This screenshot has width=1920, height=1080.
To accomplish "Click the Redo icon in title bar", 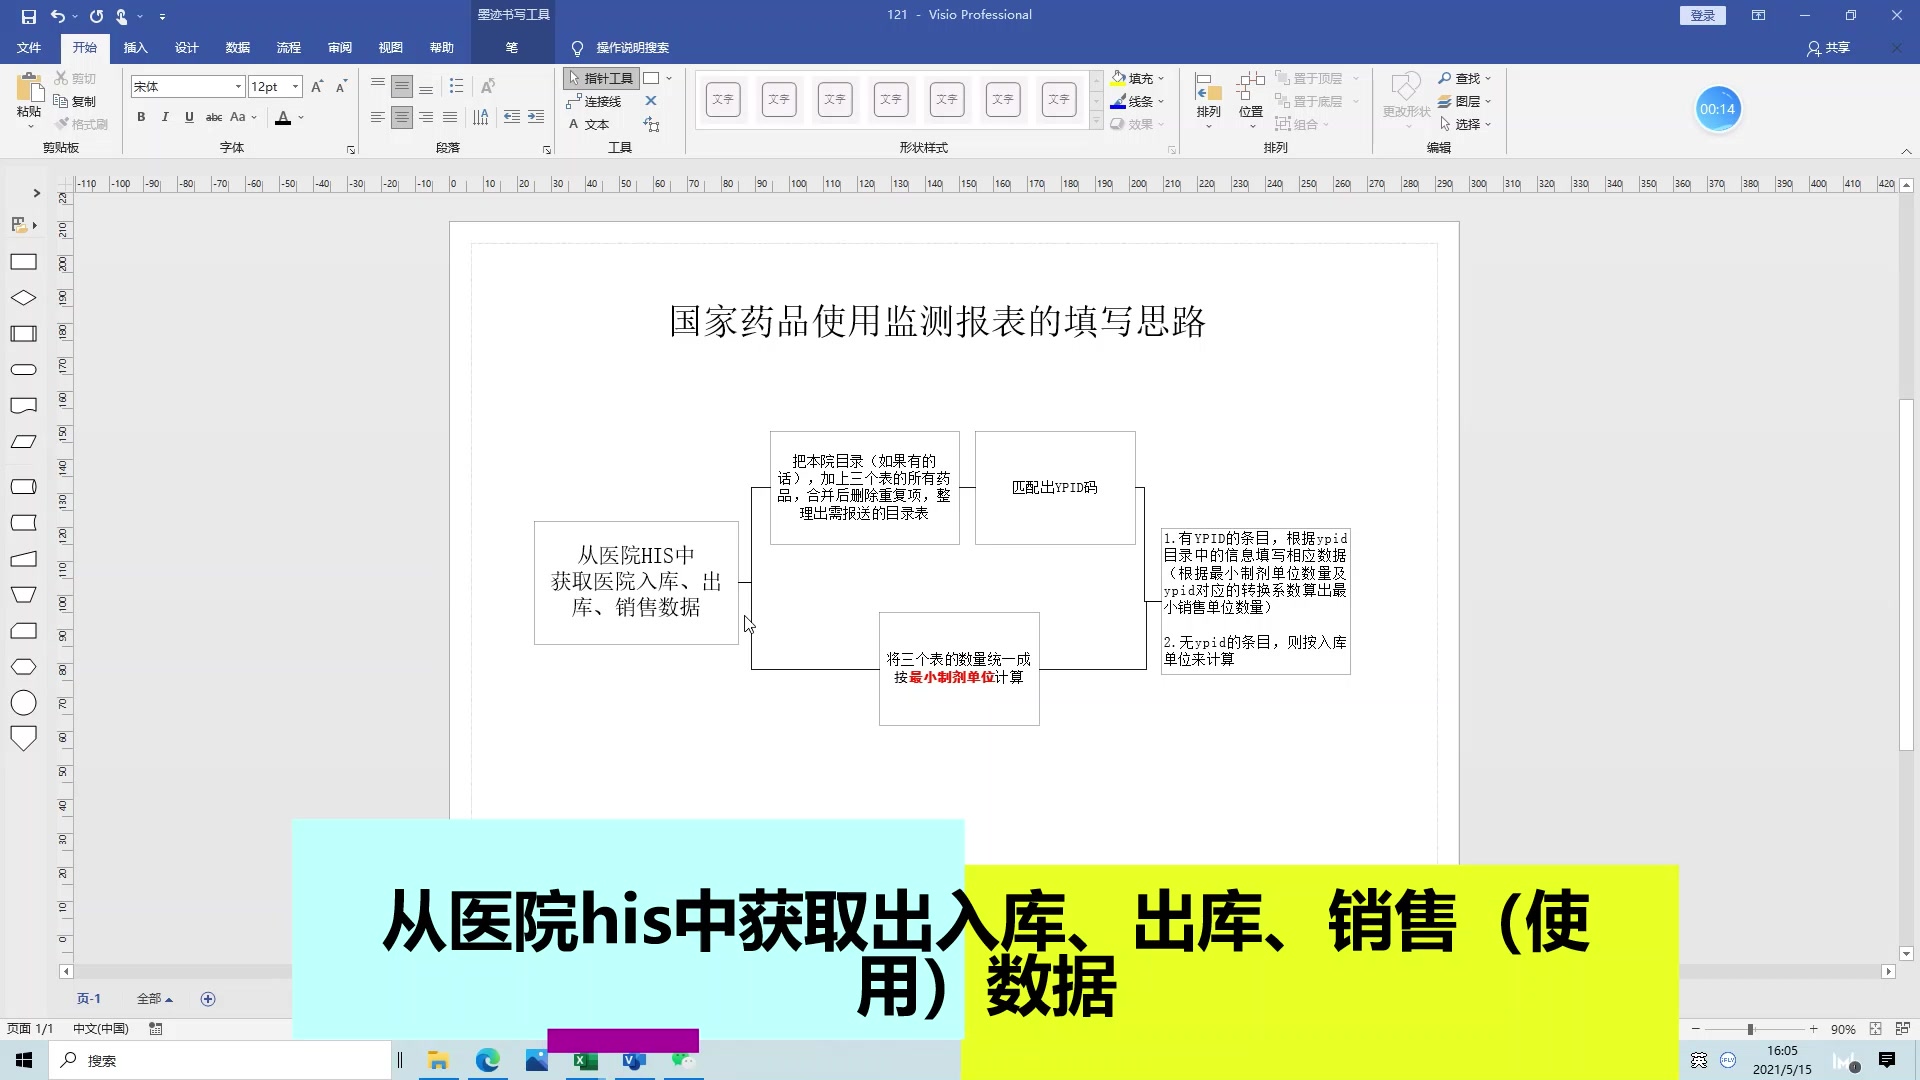I will tap(96, 16).
